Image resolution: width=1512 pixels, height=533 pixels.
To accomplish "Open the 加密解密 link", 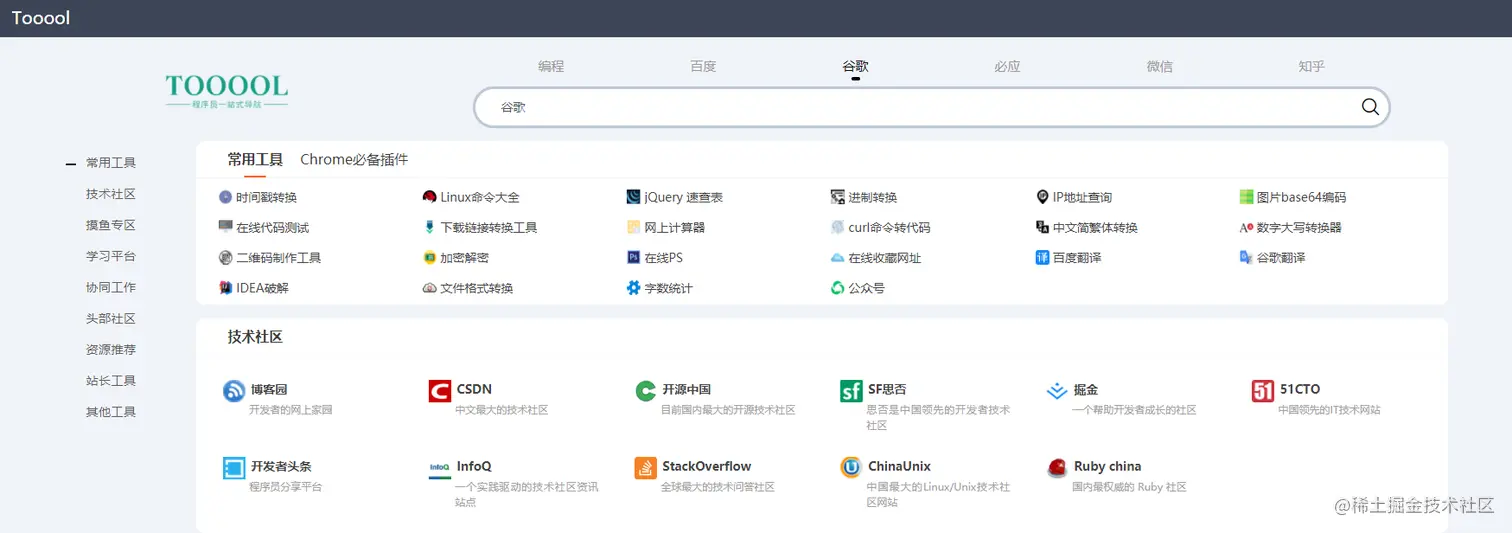I will (x=464, y=257).
